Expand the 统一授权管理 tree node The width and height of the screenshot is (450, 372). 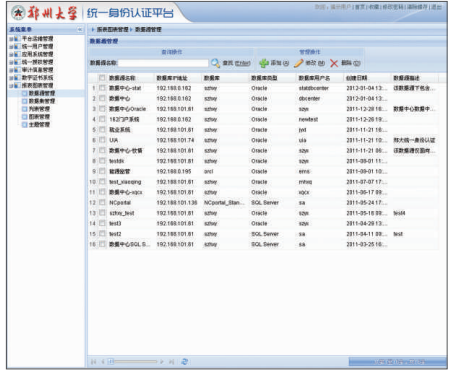[x=11, y=62]
